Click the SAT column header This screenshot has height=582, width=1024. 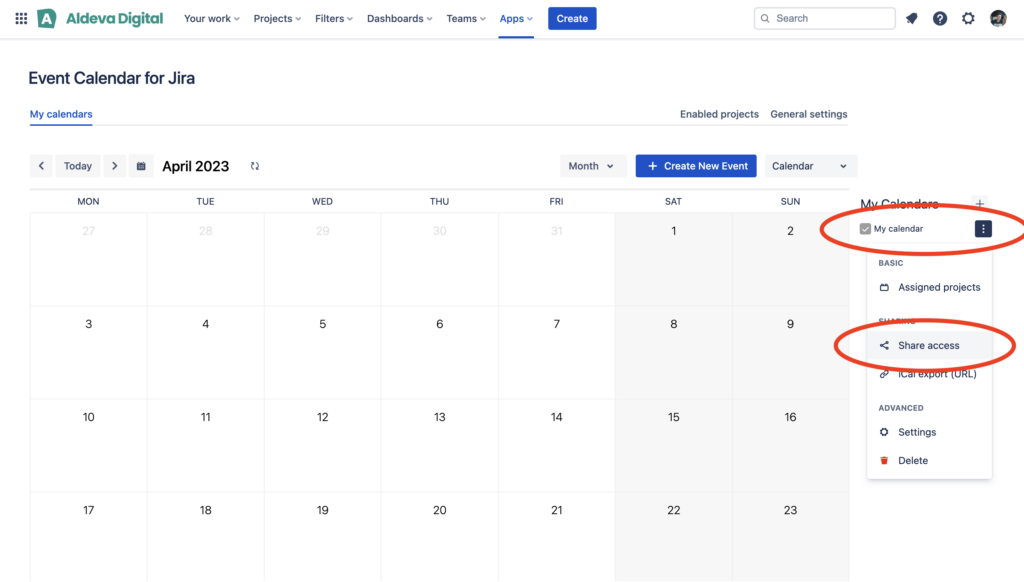tap(673, 202)
